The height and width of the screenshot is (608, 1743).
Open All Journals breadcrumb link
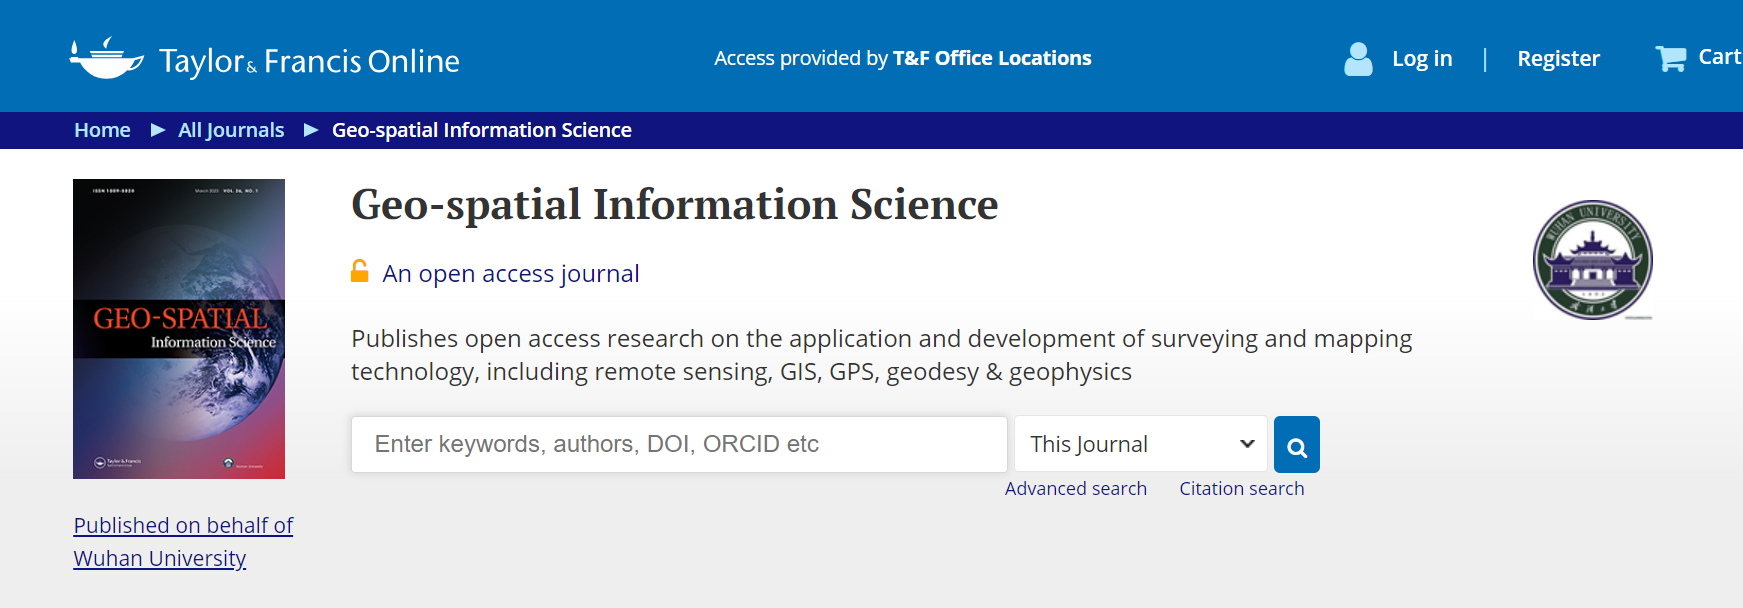(x=231, y=130)
